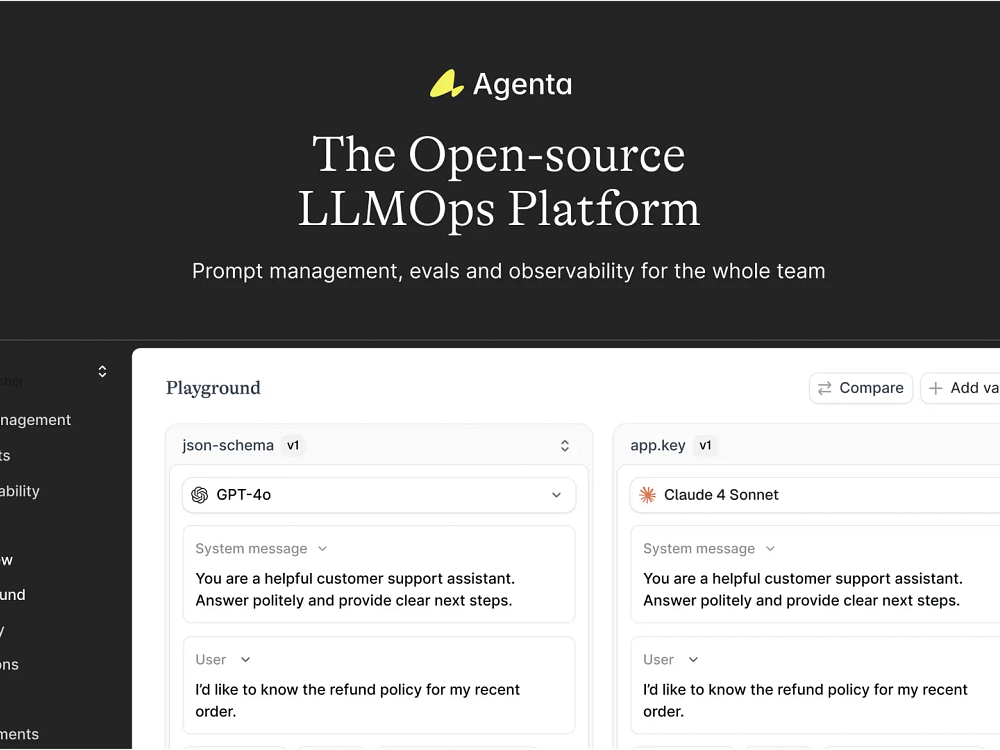Open the sidebar workspace switcher arrows
The image size is (1000, 750).
point(102,371)
